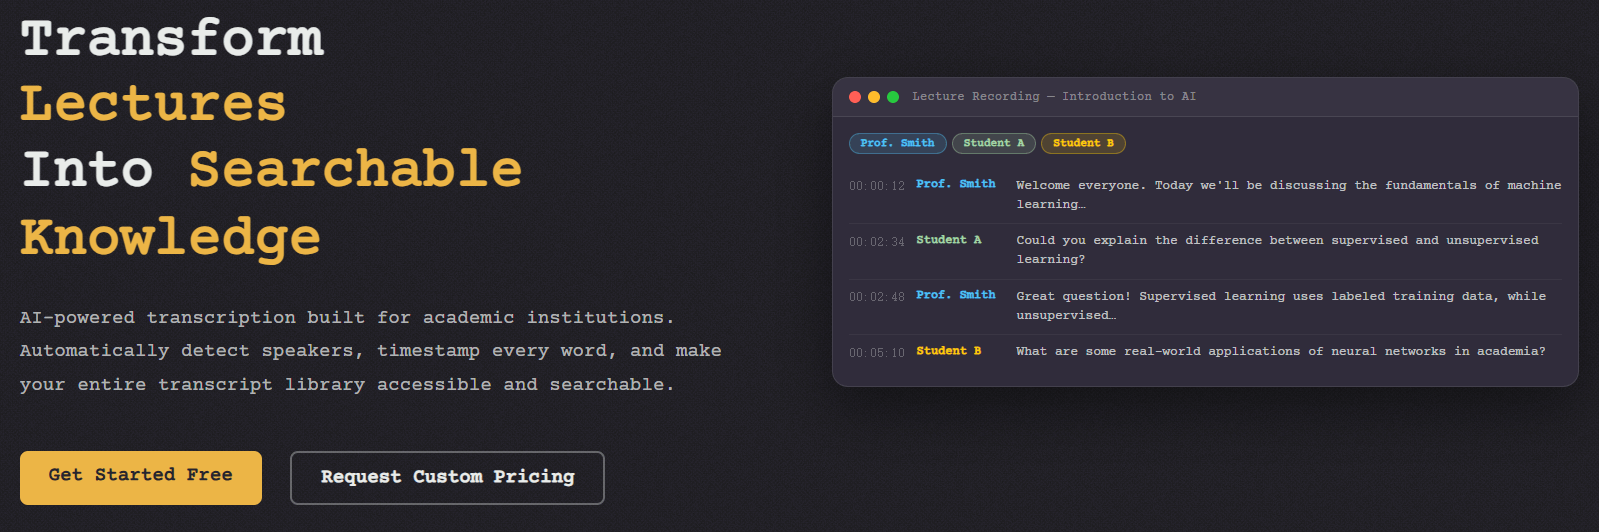Click the "AI-powered transcription built for academic" paragraph
Screen dimensions: 1599x532
click(371, 351)
